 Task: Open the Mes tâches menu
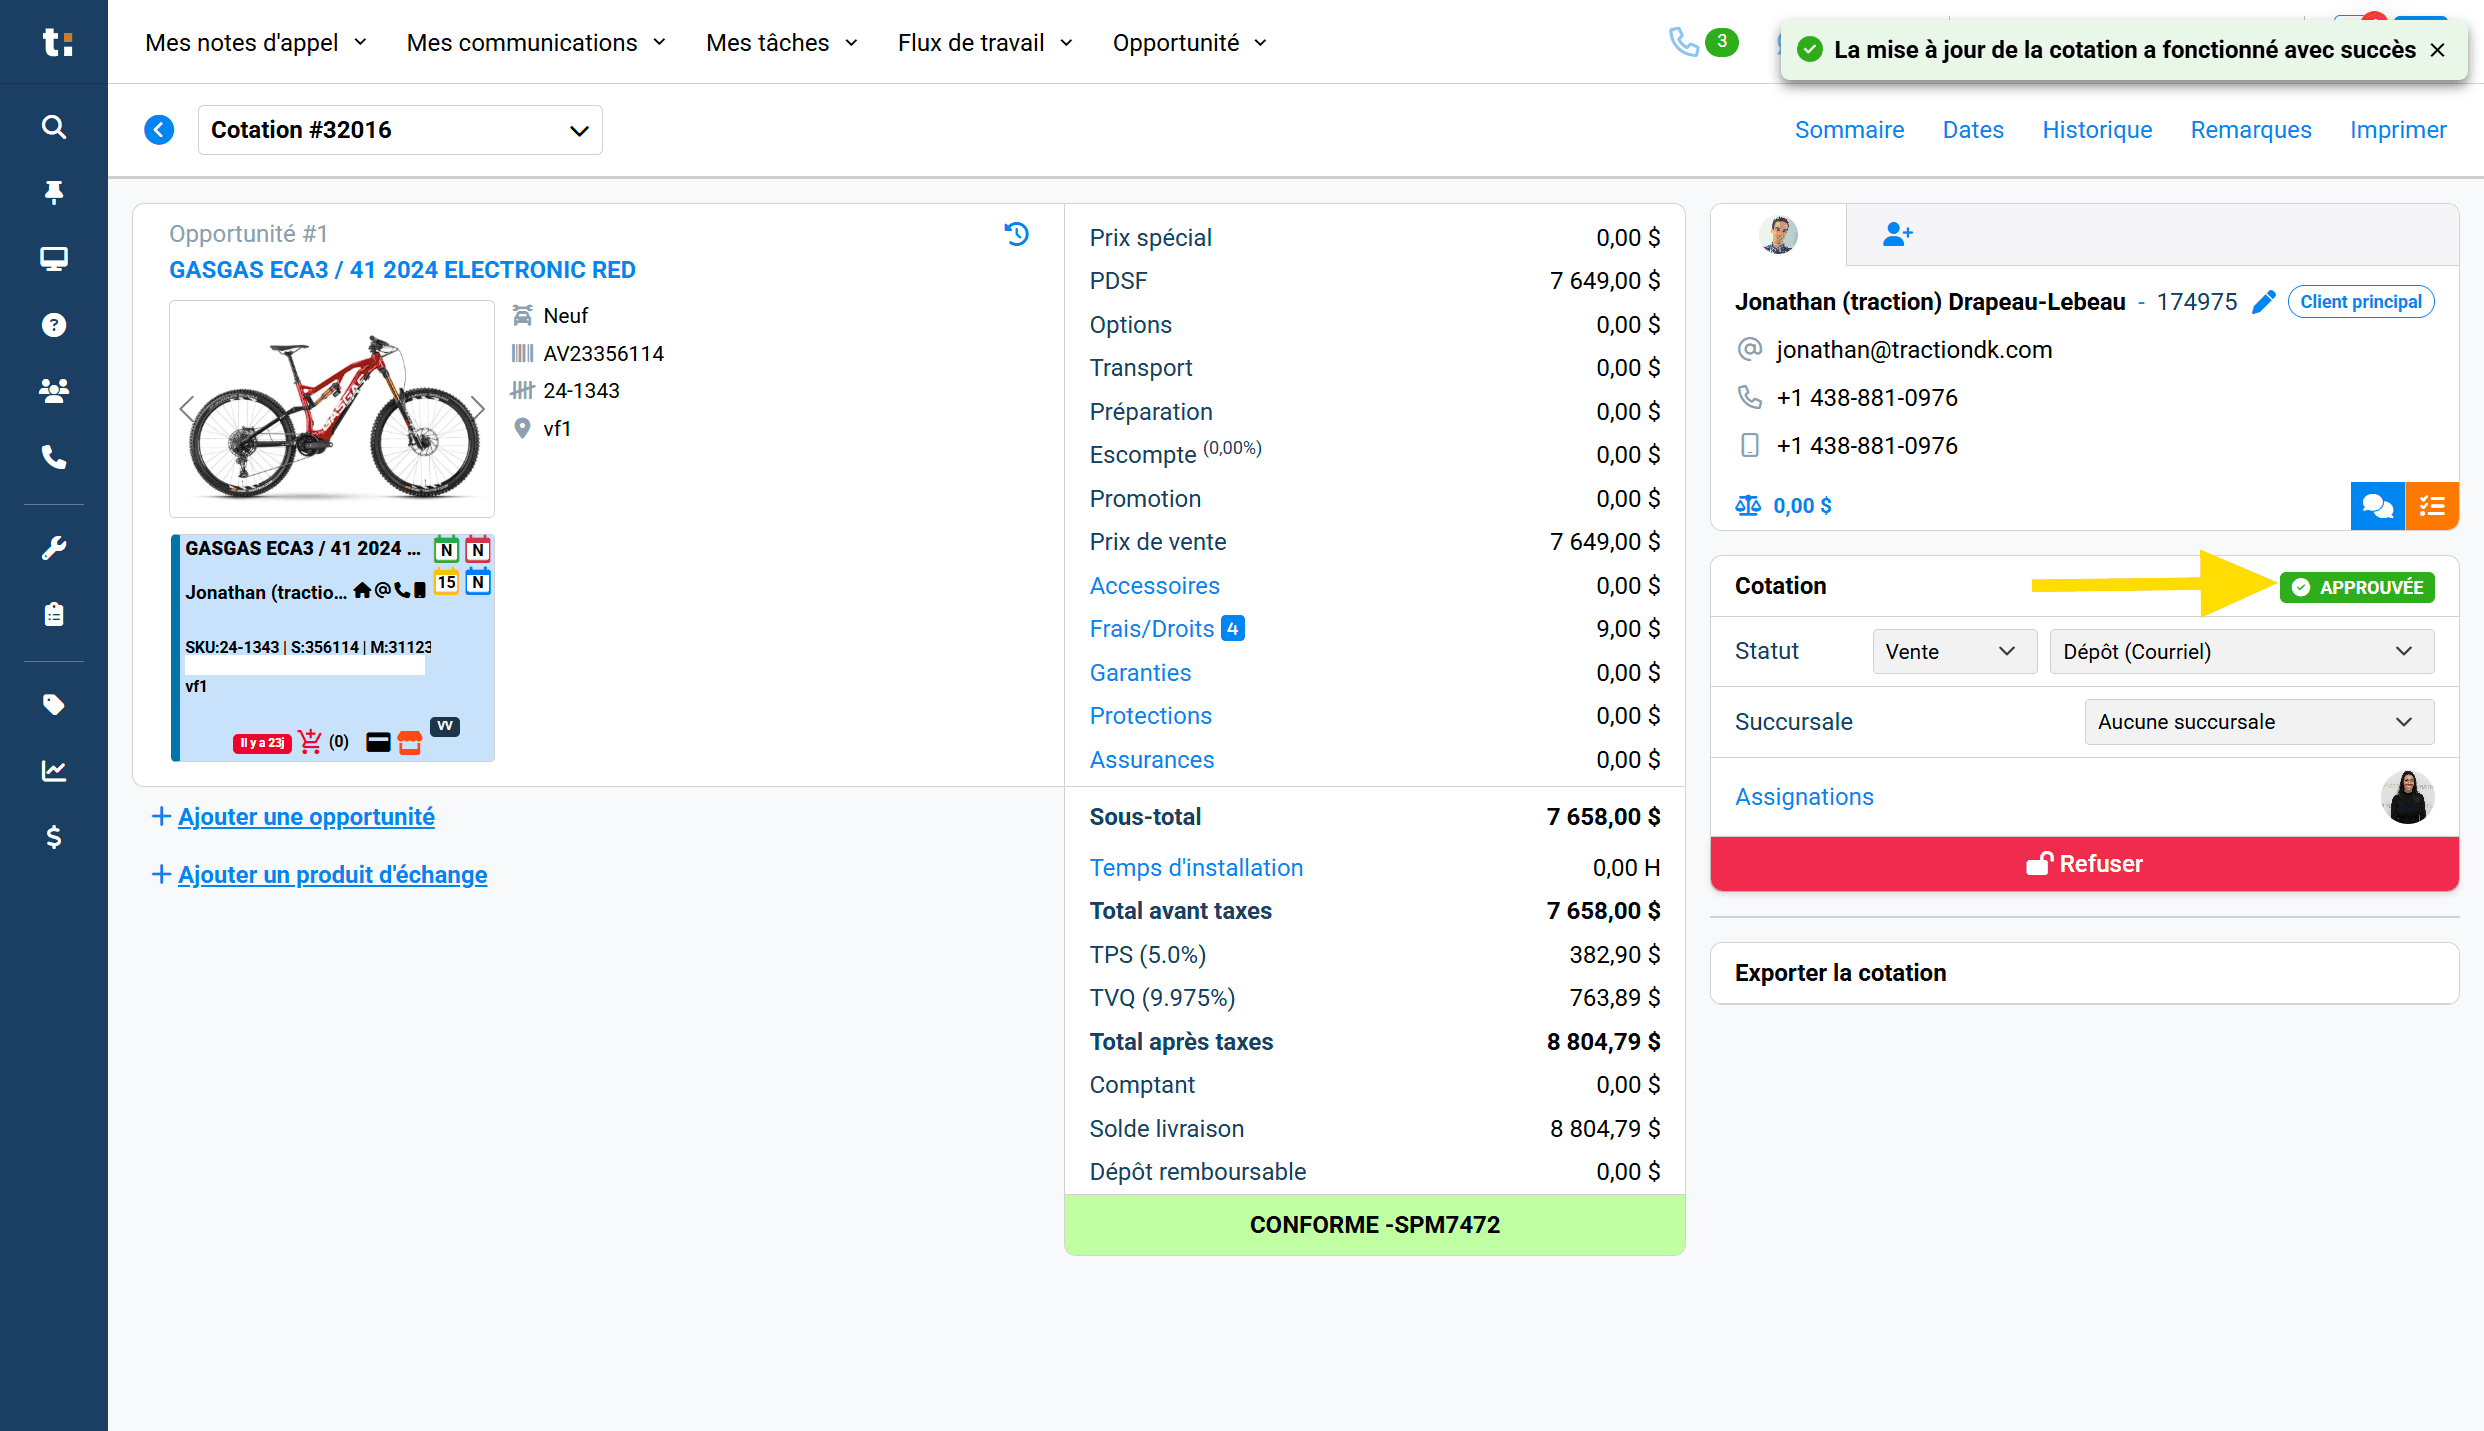(782, 43)
